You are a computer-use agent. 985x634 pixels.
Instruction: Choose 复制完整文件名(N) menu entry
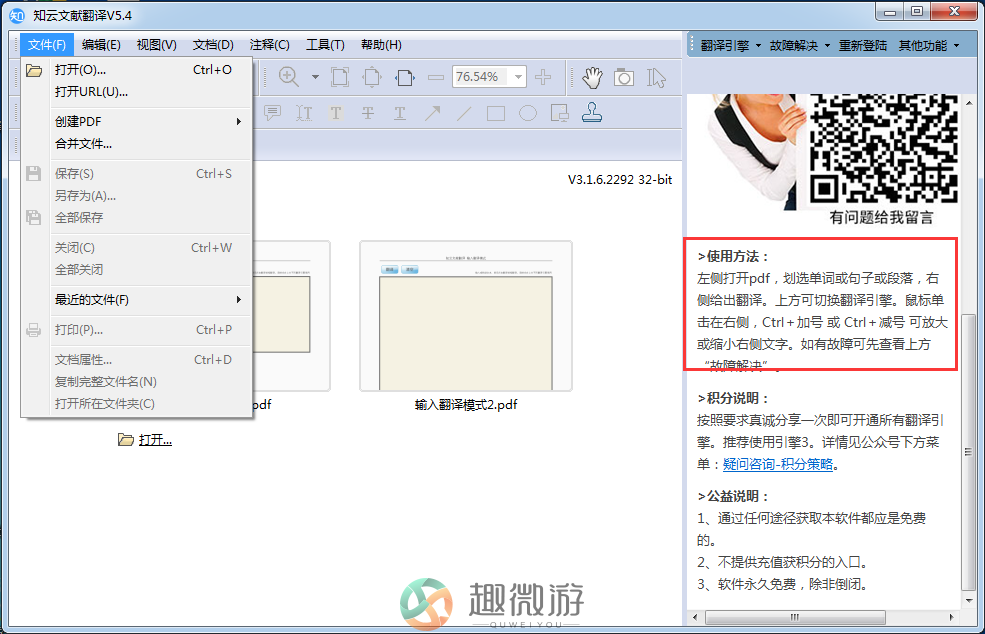click(137, 381)
